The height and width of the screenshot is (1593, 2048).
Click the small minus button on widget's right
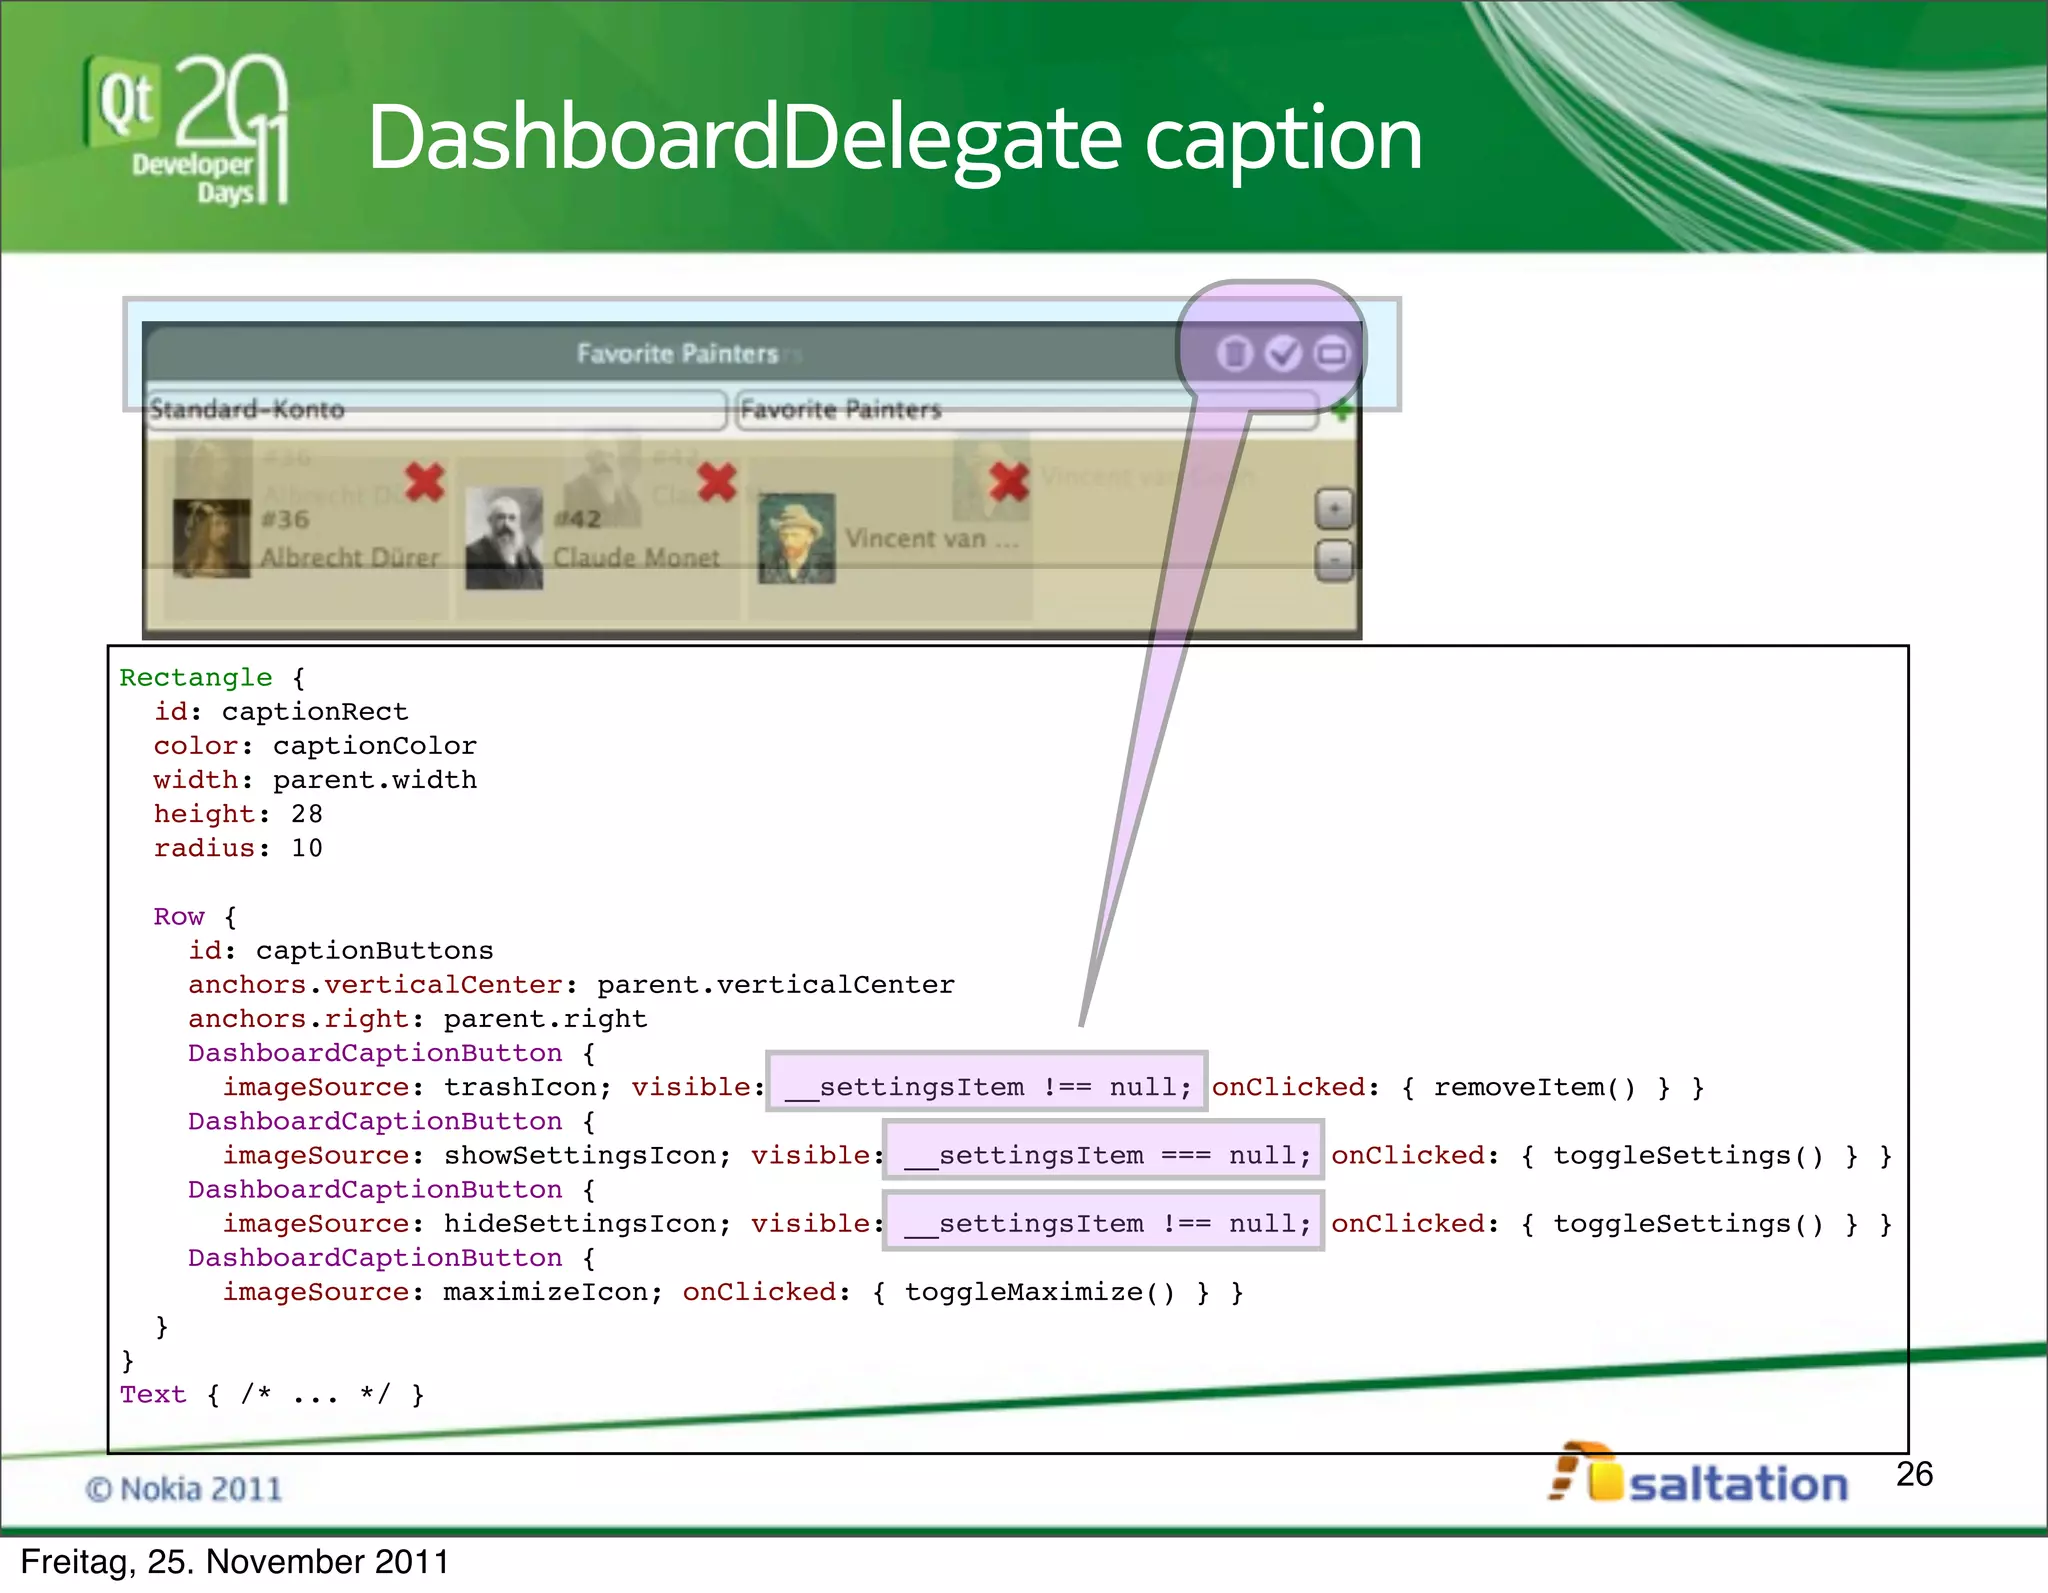click(x=1334, y=561)
